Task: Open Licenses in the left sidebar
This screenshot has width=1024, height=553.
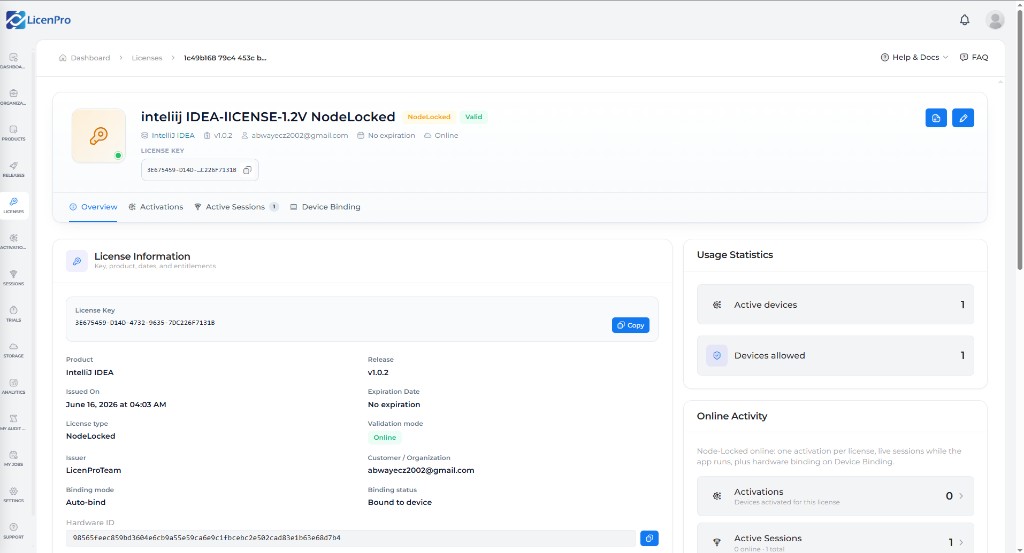Action: coord(13,206)
